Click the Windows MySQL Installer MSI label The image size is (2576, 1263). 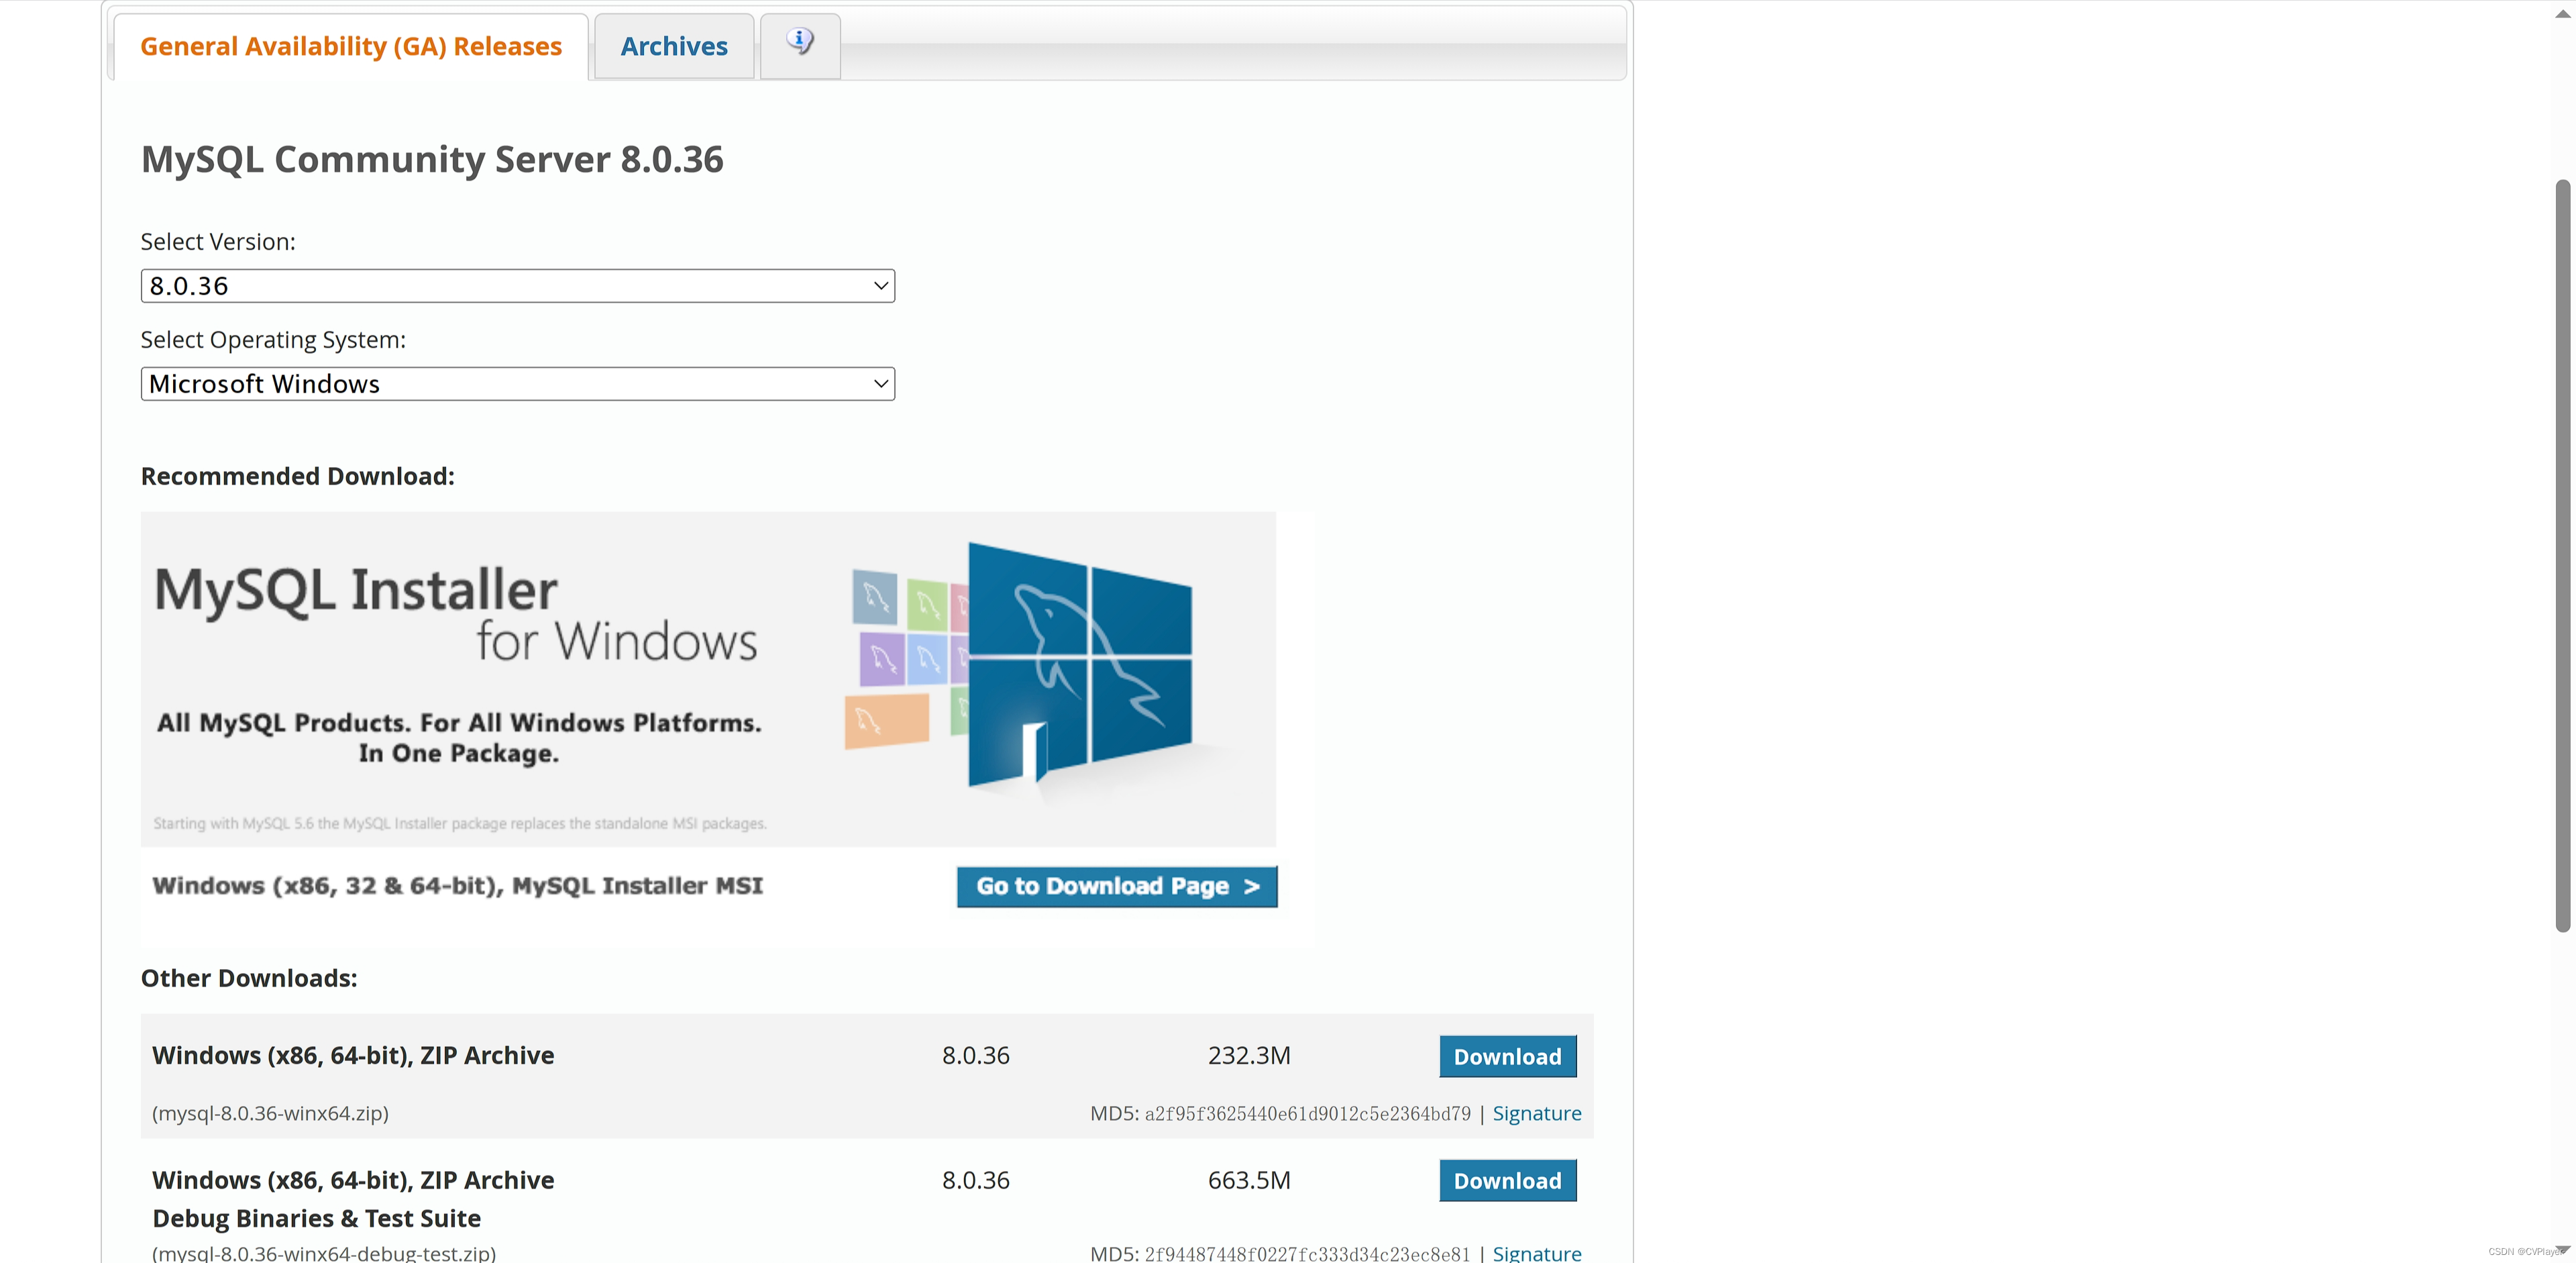(x=457, y=886)
